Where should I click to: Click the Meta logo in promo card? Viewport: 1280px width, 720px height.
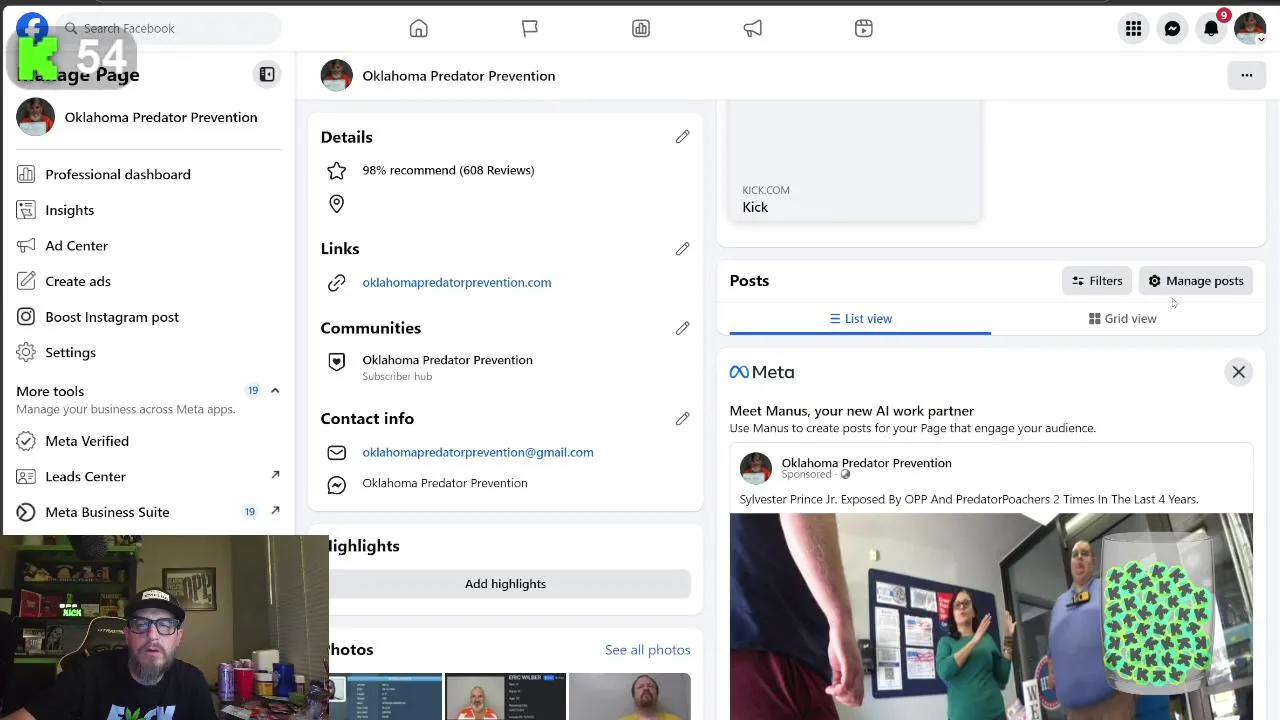click(762, 372)
